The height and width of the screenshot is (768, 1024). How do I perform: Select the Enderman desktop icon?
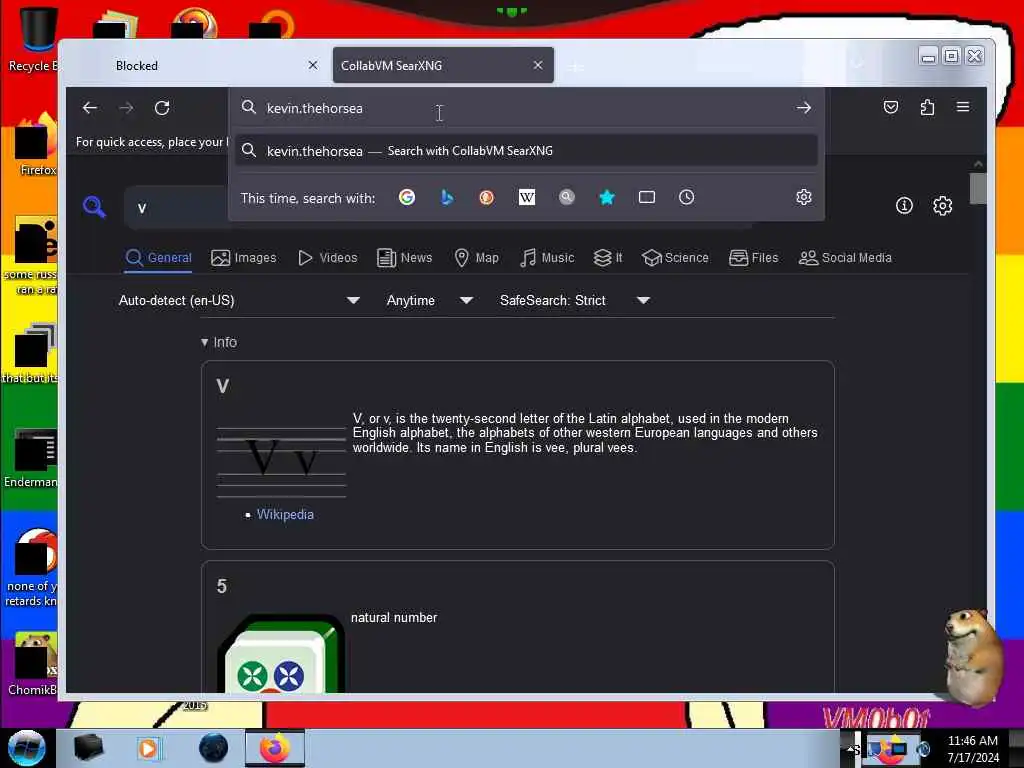(x=31, y=458)
